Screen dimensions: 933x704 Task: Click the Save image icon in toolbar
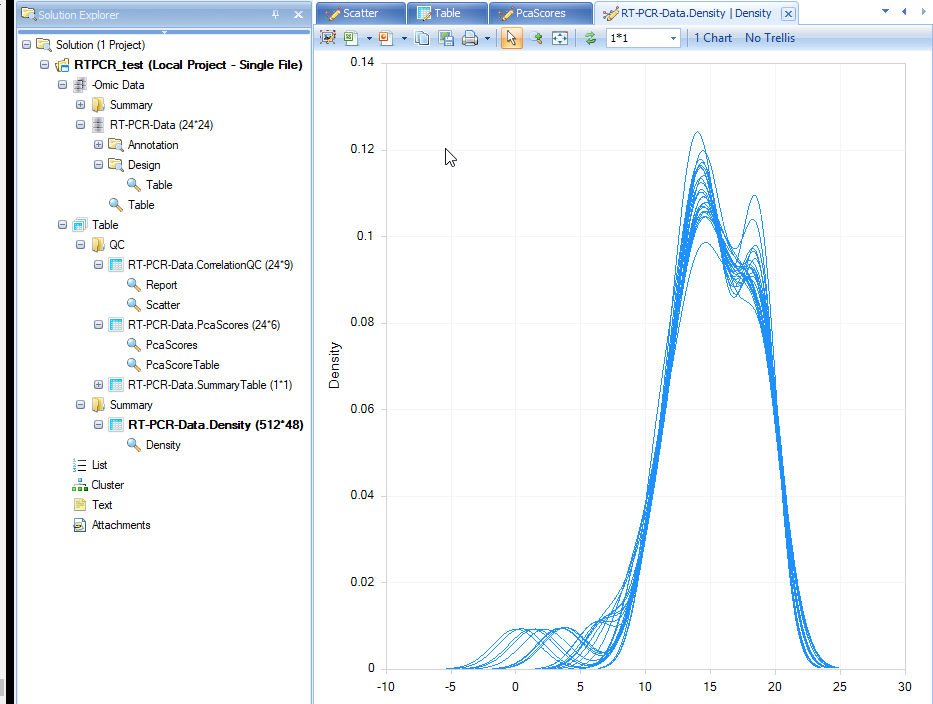(x=446, y=38)
